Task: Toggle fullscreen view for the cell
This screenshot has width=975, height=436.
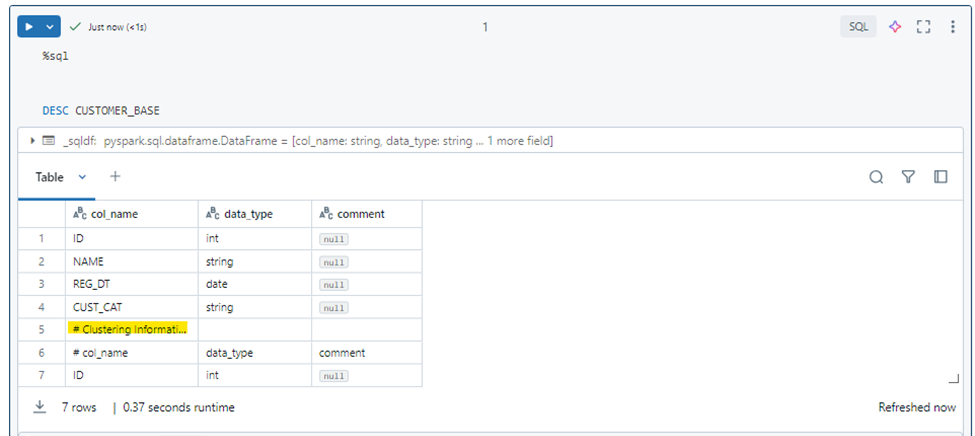Action: point(924,27)
